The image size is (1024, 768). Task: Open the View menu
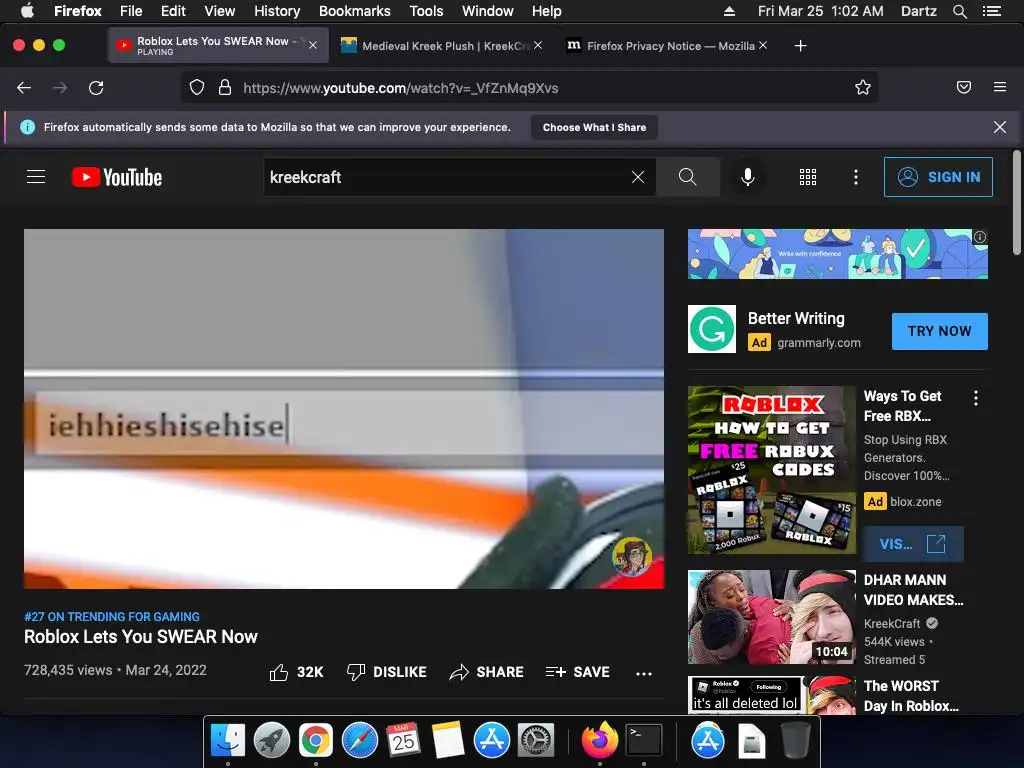click(x=219, y=11)
